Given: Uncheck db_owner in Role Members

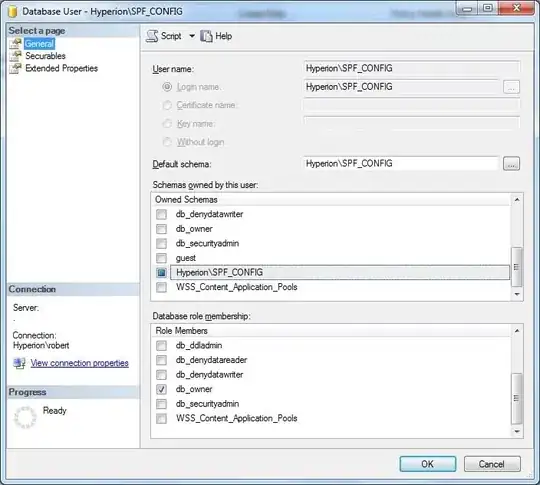Looking at the screenshot, I should 161,389.
